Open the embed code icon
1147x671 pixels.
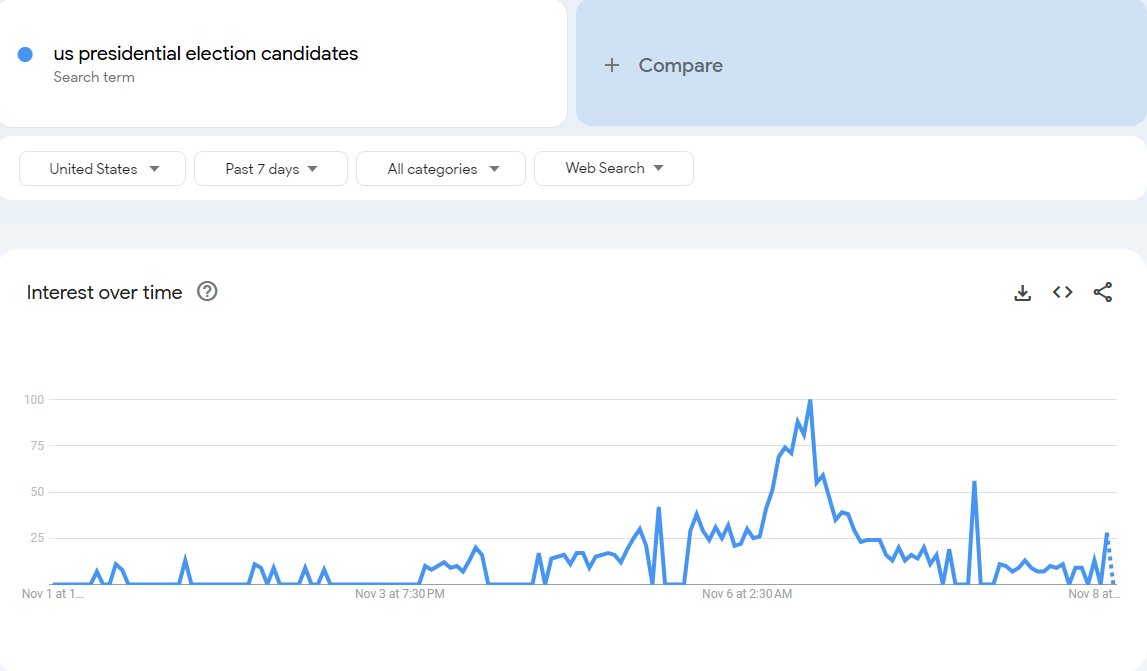tap(1063, 293)
